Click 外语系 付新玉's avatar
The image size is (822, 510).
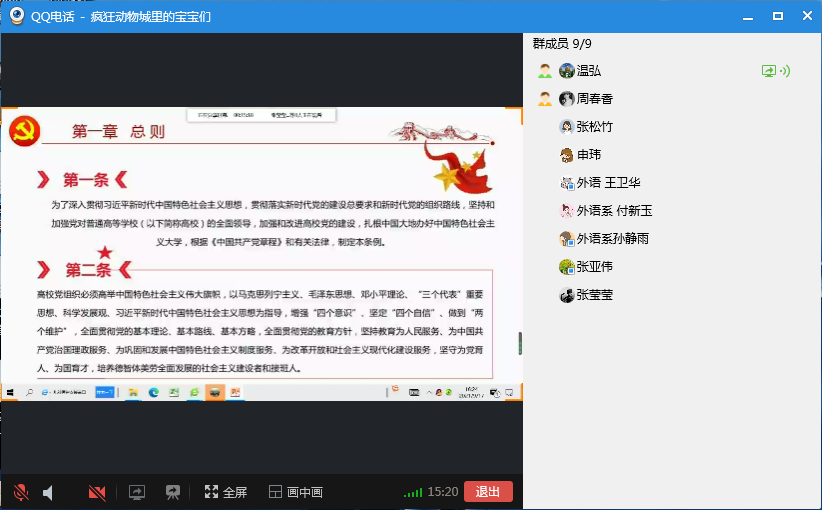tap(567, 211)
